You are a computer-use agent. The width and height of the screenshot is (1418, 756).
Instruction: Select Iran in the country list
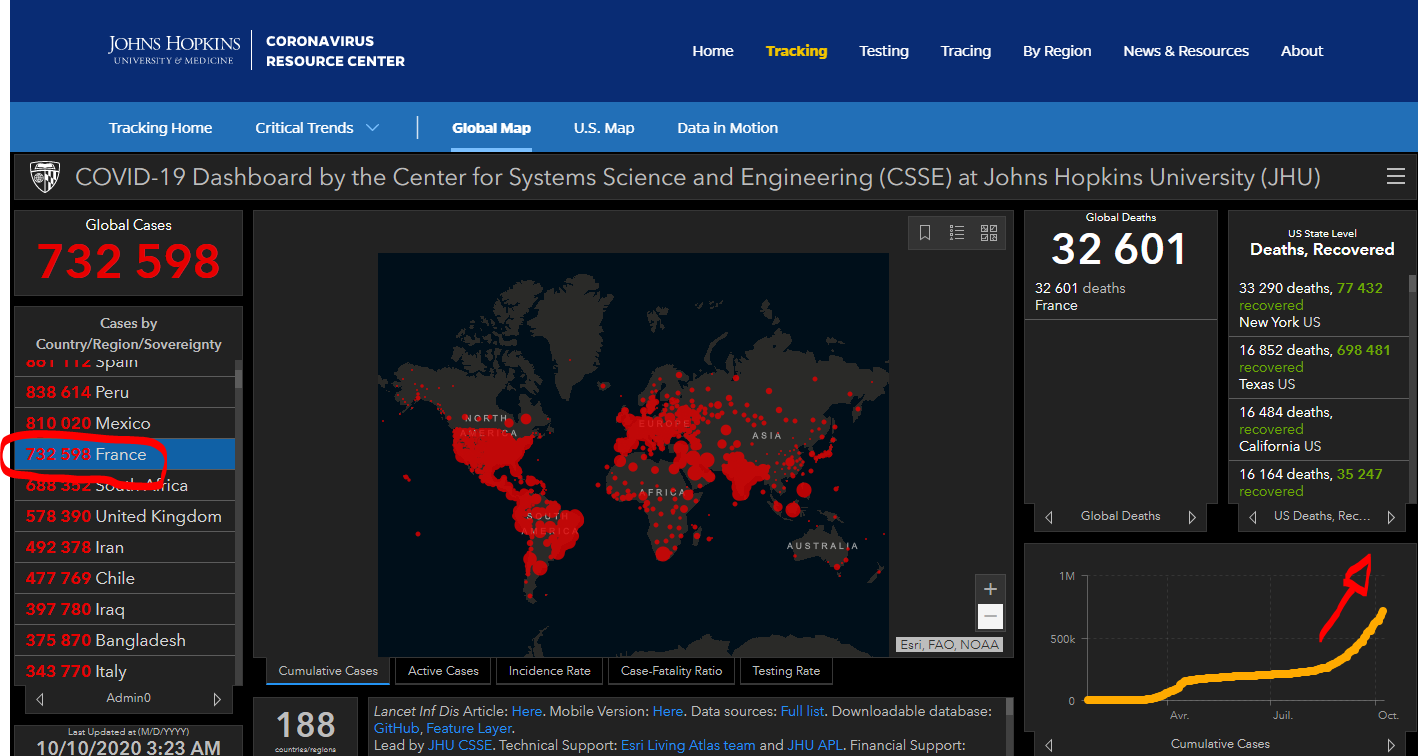[x=125, y=547]
